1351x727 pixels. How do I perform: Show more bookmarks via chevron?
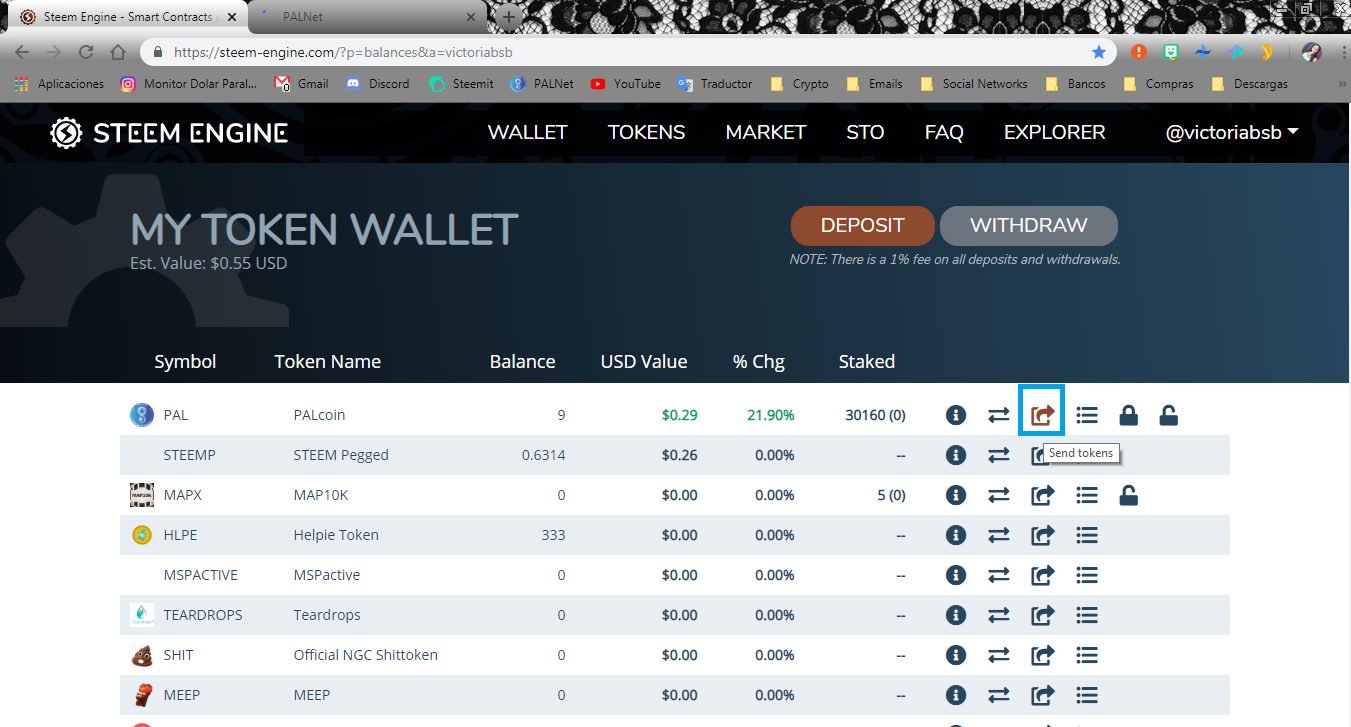pos(1341,84)
